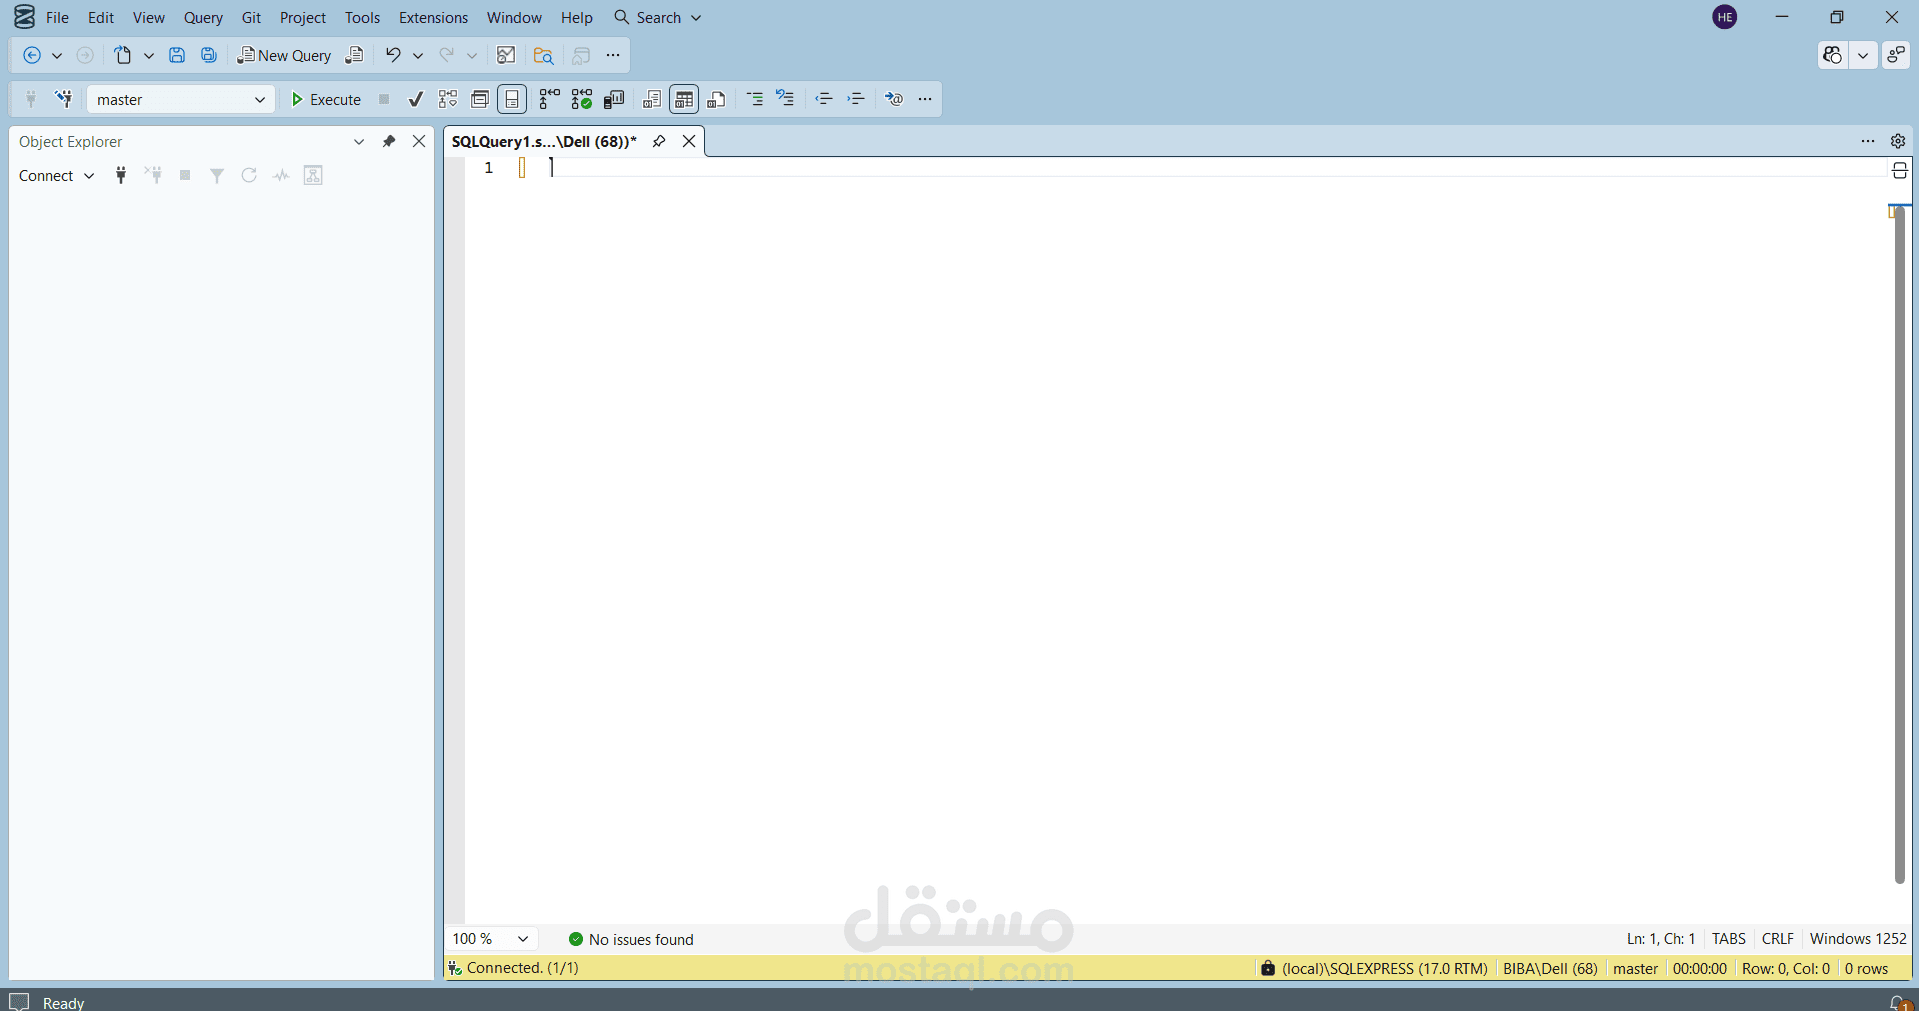Switch to Results to Text output
1919x1011 pixels.
[x=652, y=99]
